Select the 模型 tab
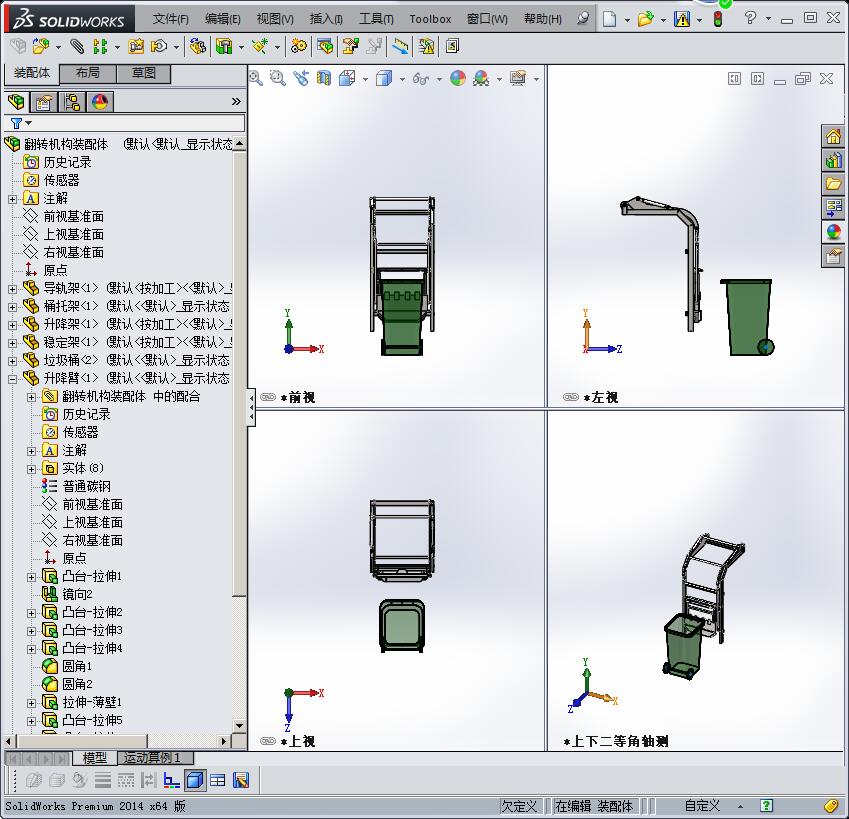 94,758
